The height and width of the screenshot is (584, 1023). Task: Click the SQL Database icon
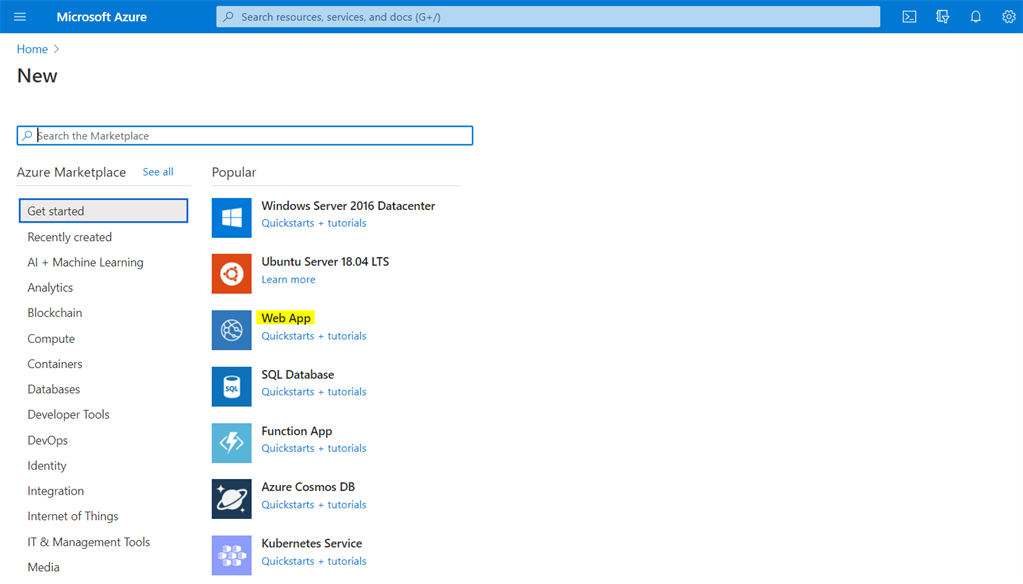232,387
